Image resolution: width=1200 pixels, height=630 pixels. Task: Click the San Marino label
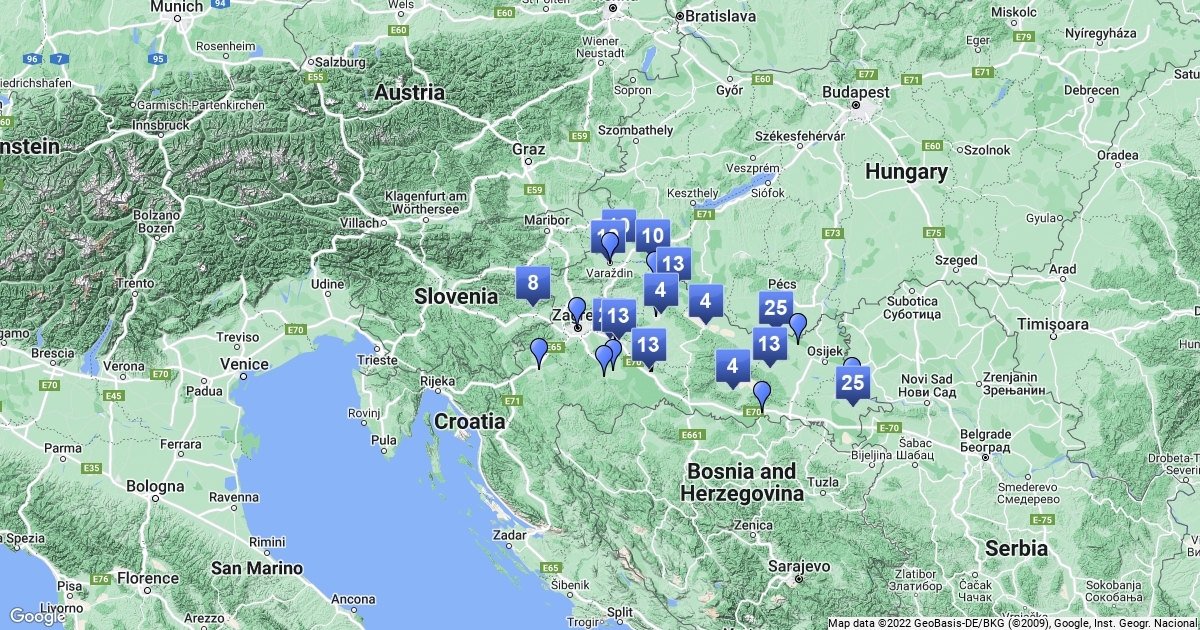point(257,568)
